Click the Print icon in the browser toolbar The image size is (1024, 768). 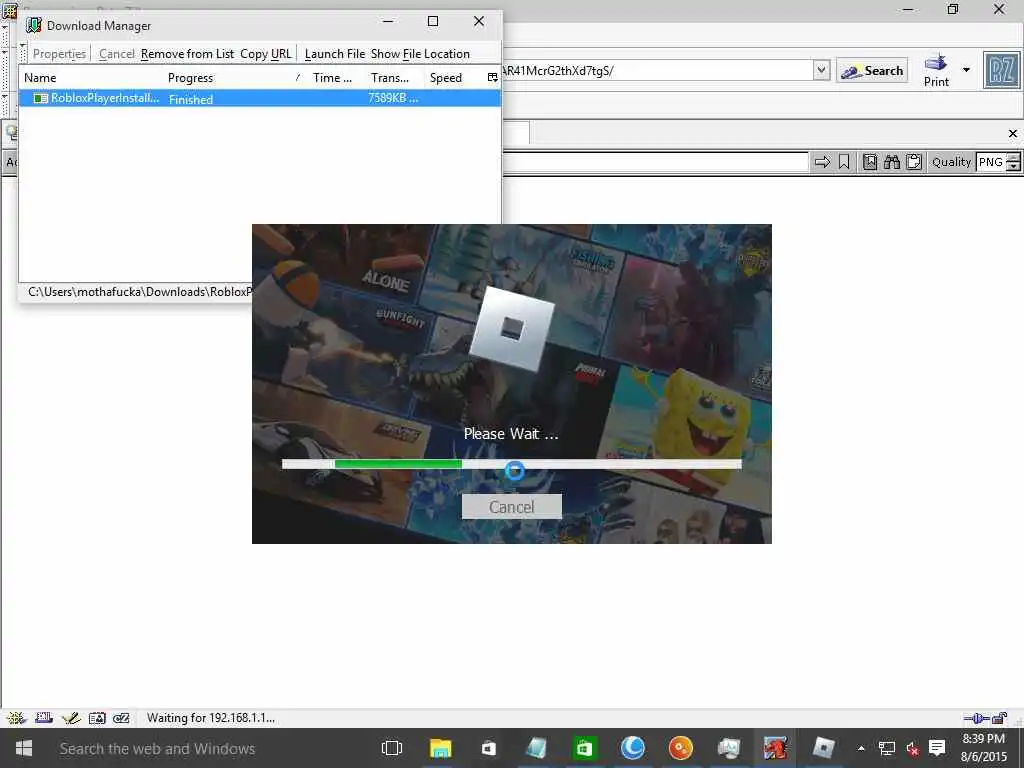(x=936, y=71)
